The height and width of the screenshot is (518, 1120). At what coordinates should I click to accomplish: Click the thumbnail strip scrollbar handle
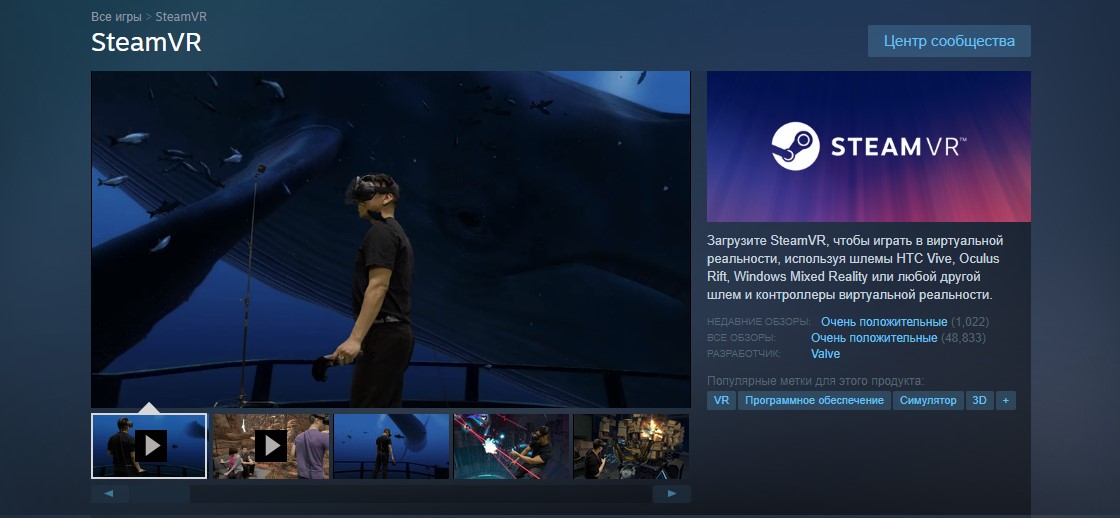pos(160,494)
